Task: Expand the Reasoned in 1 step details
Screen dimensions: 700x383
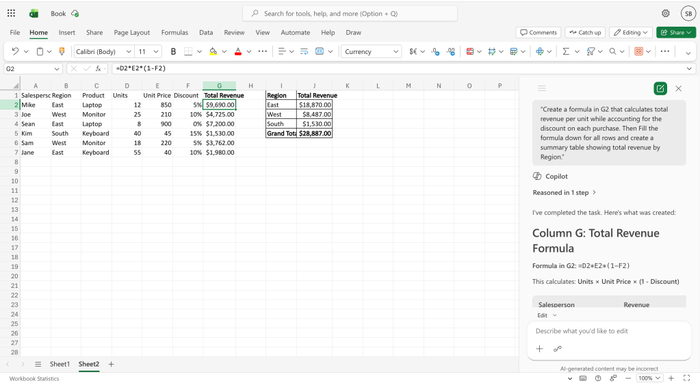Action: pos(564,192)
